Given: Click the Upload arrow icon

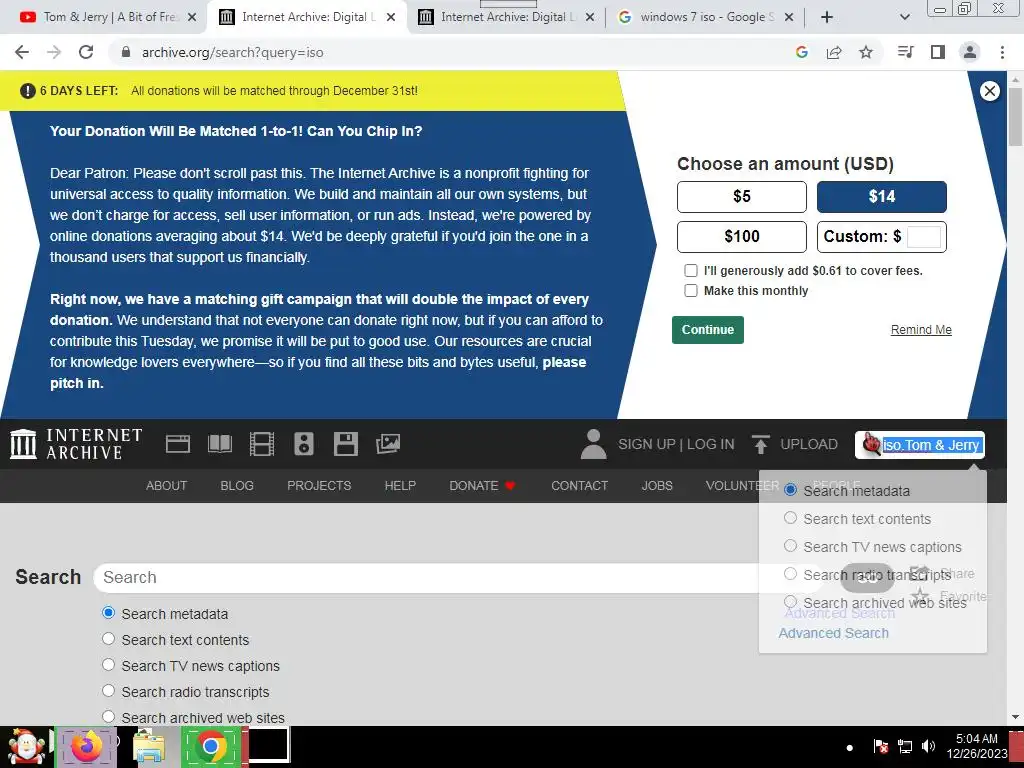Looking at the screenshot, I should (761, 444).
